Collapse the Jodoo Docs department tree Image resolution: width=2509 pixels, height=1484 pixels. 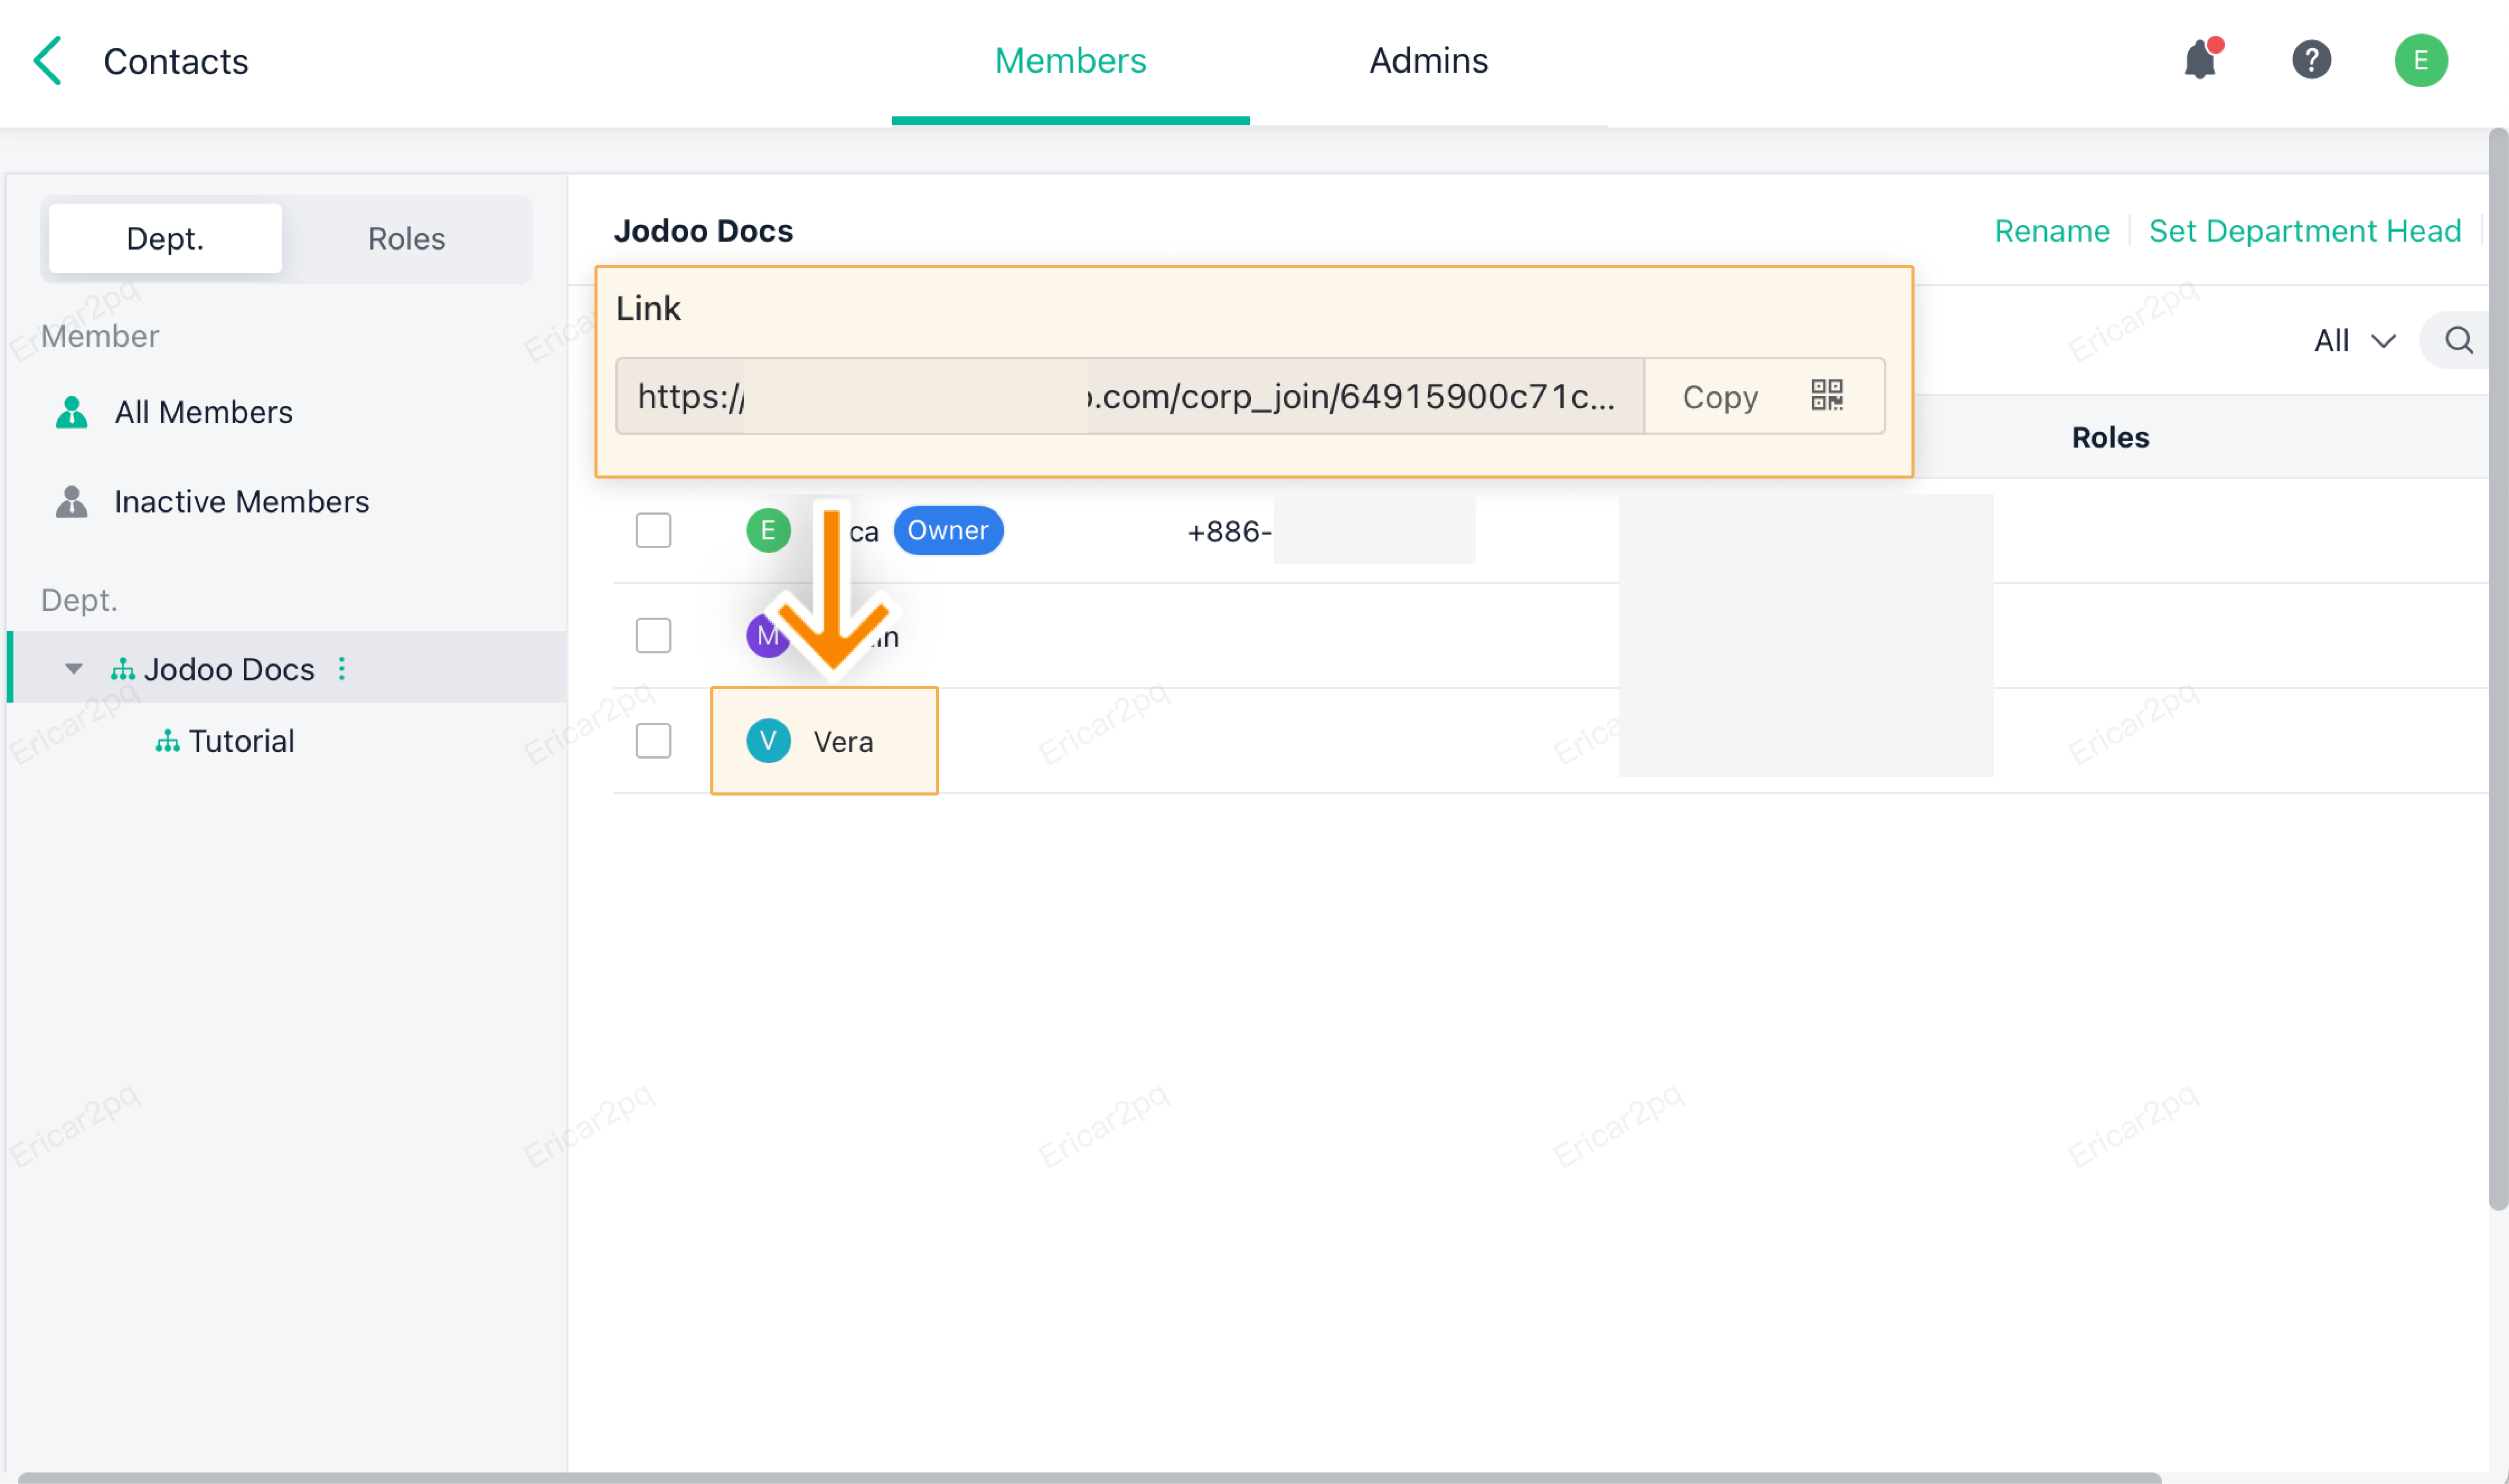(x=73, y=669)
